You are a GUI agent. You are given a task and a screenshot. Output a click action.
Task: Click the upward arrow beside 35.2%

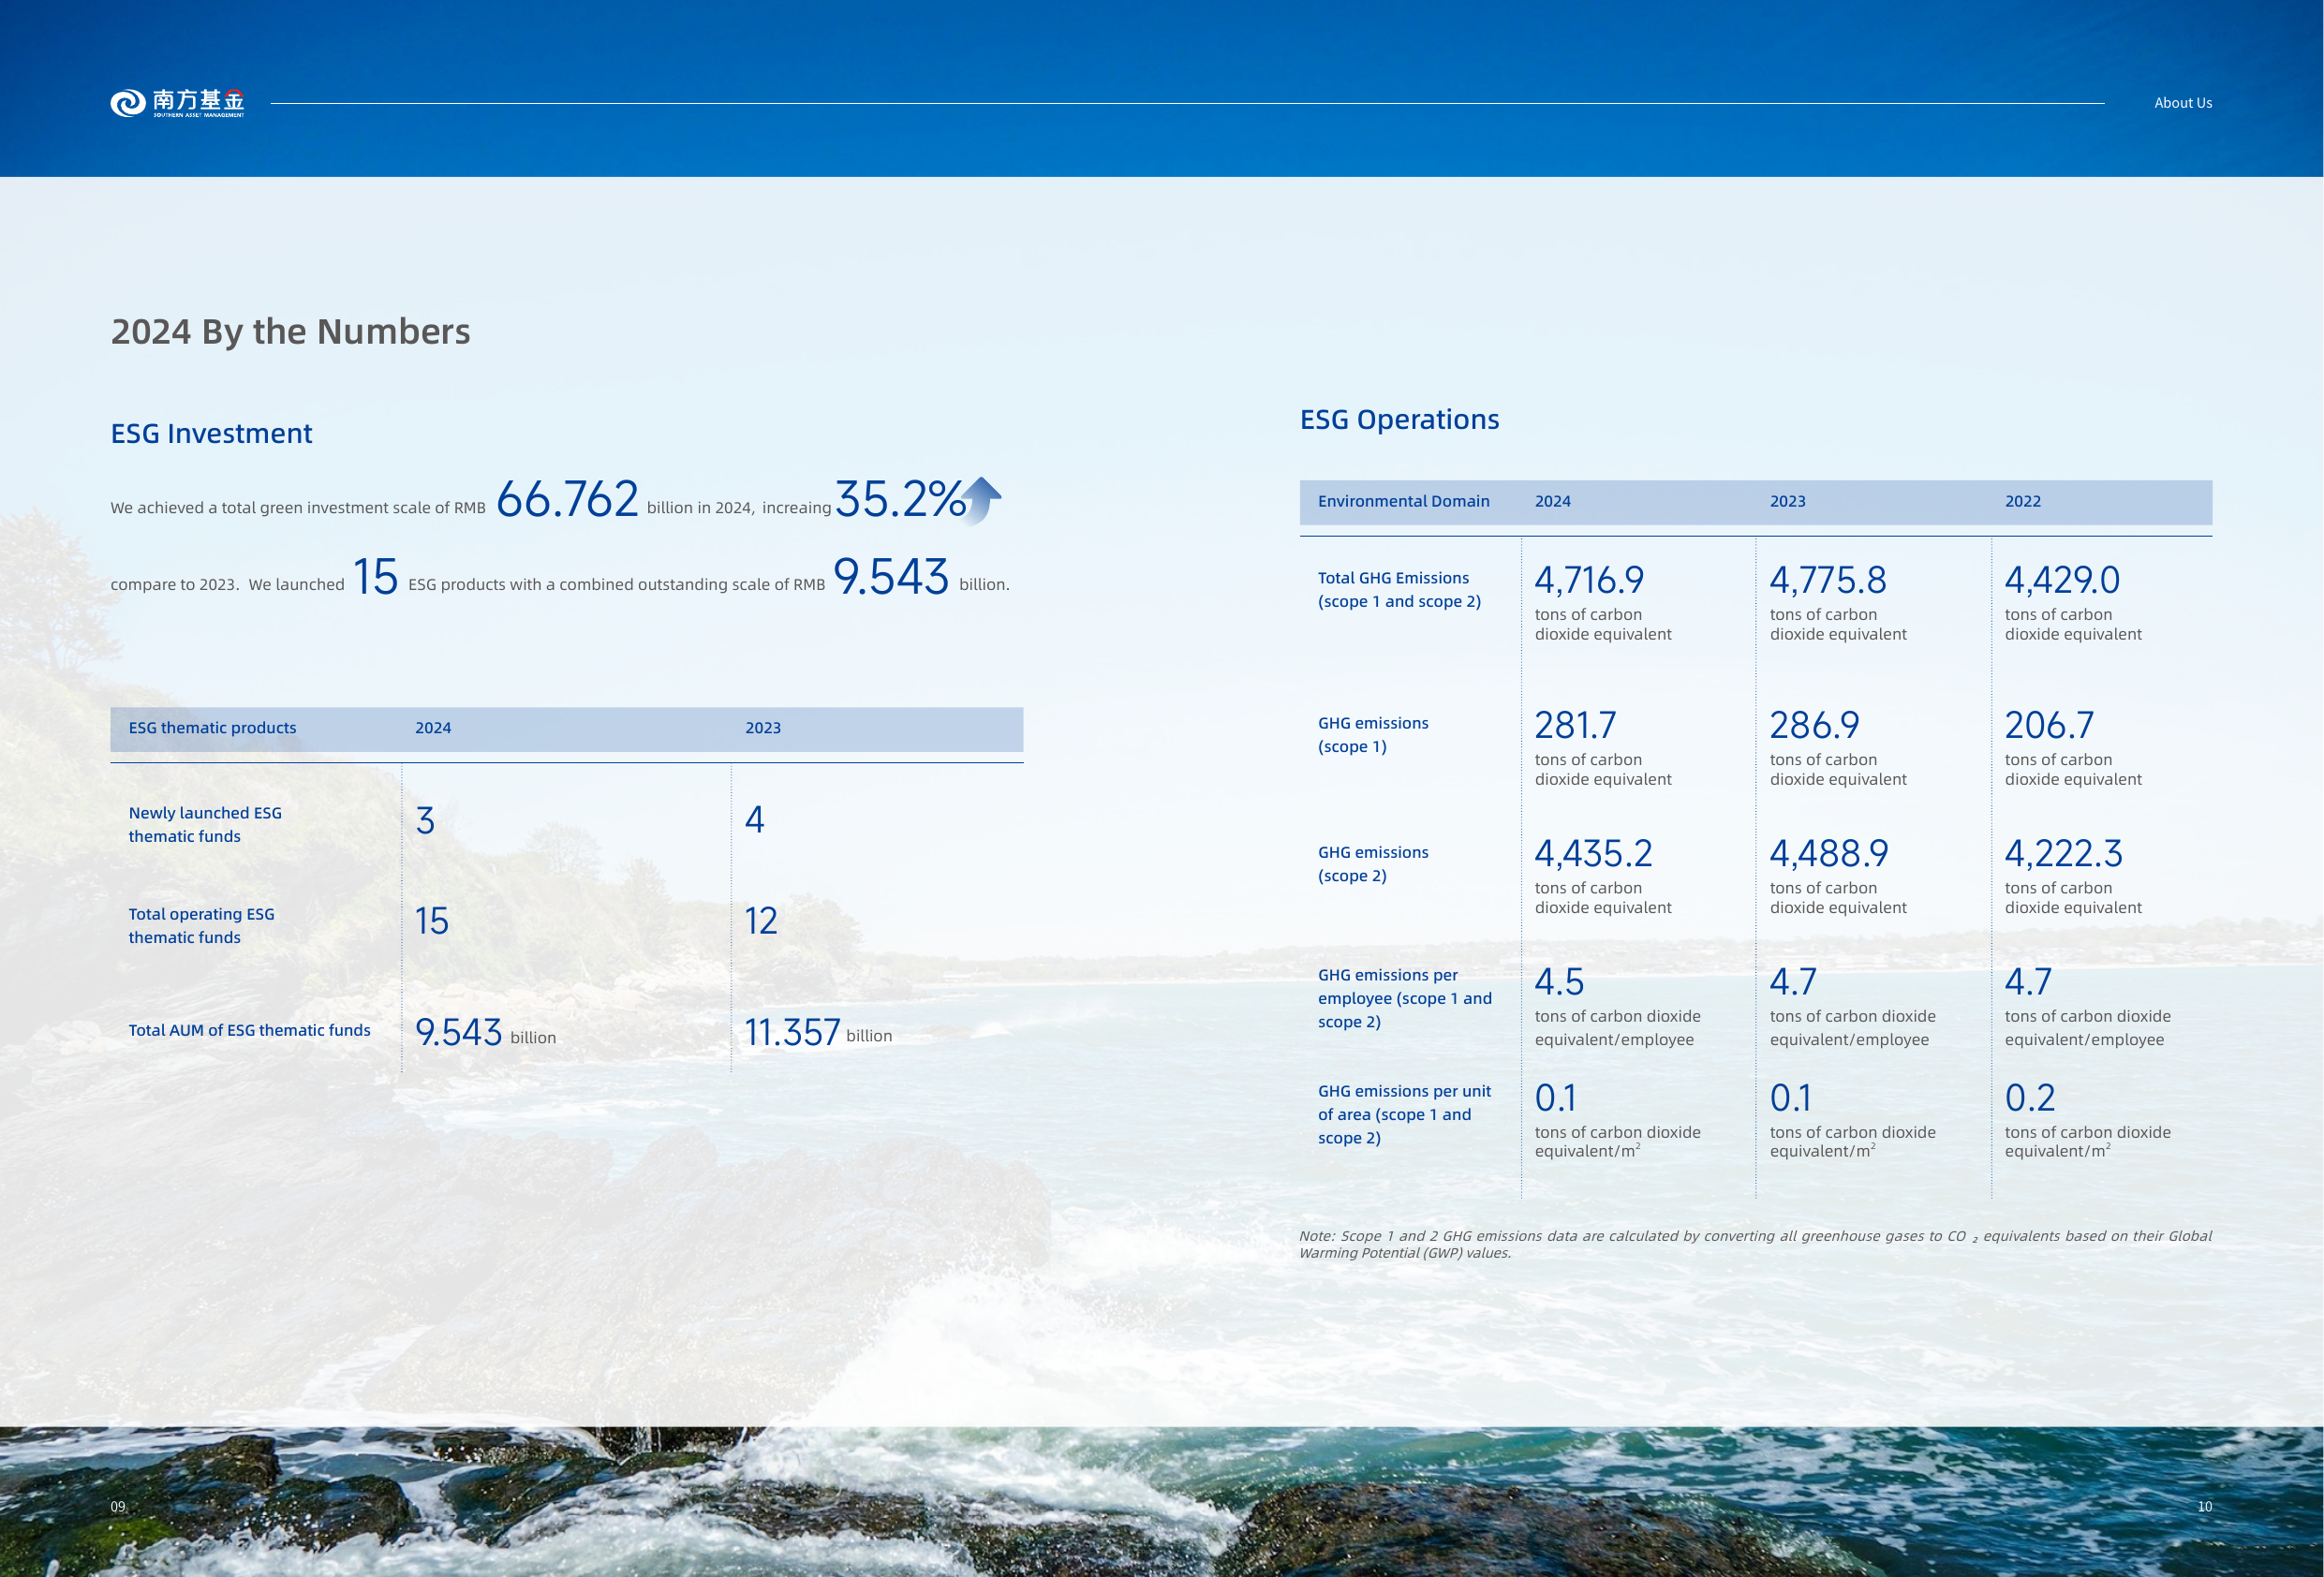tap(981, 500)
